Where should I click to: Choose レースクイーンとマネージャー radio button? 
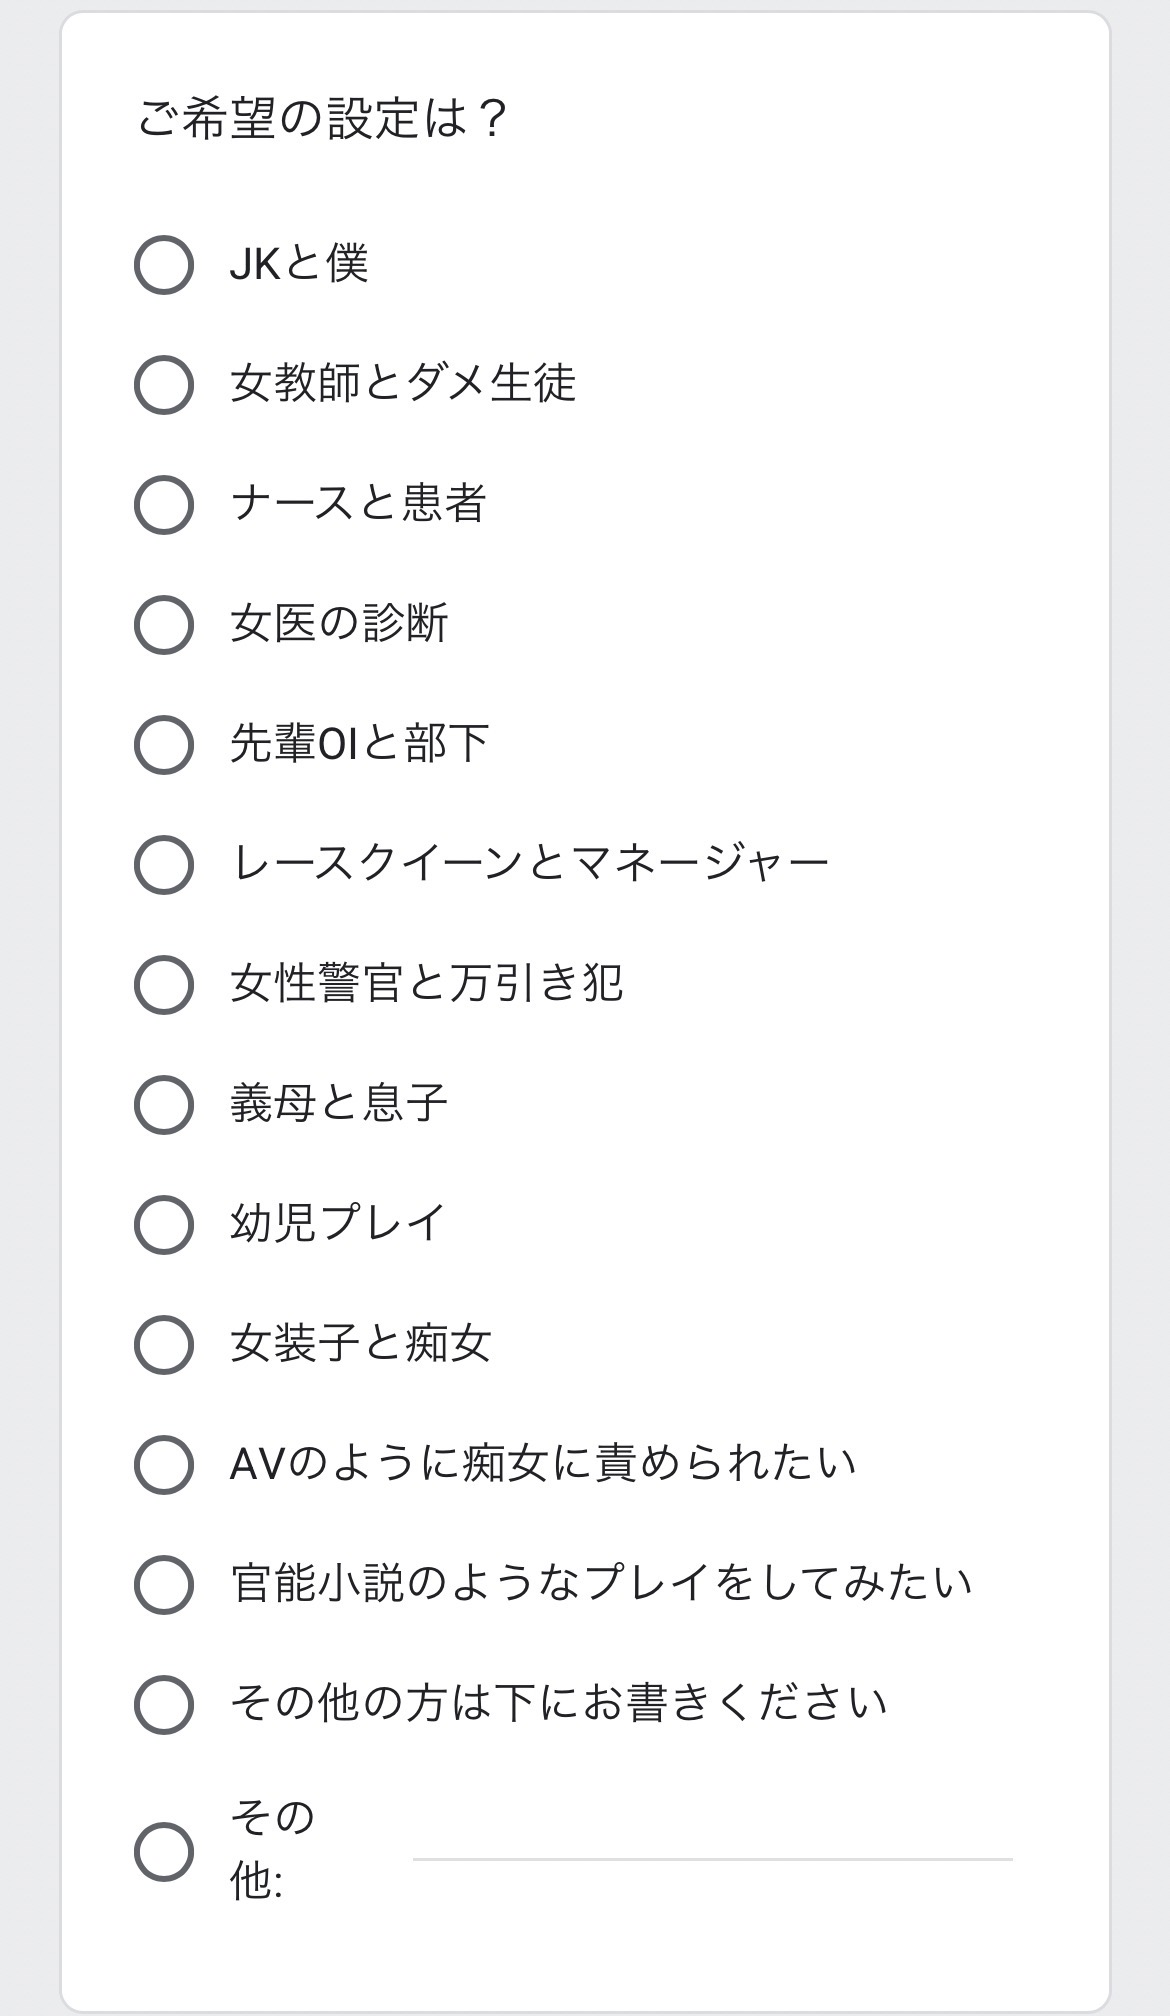pyautogui.click(x=164, y=865)
